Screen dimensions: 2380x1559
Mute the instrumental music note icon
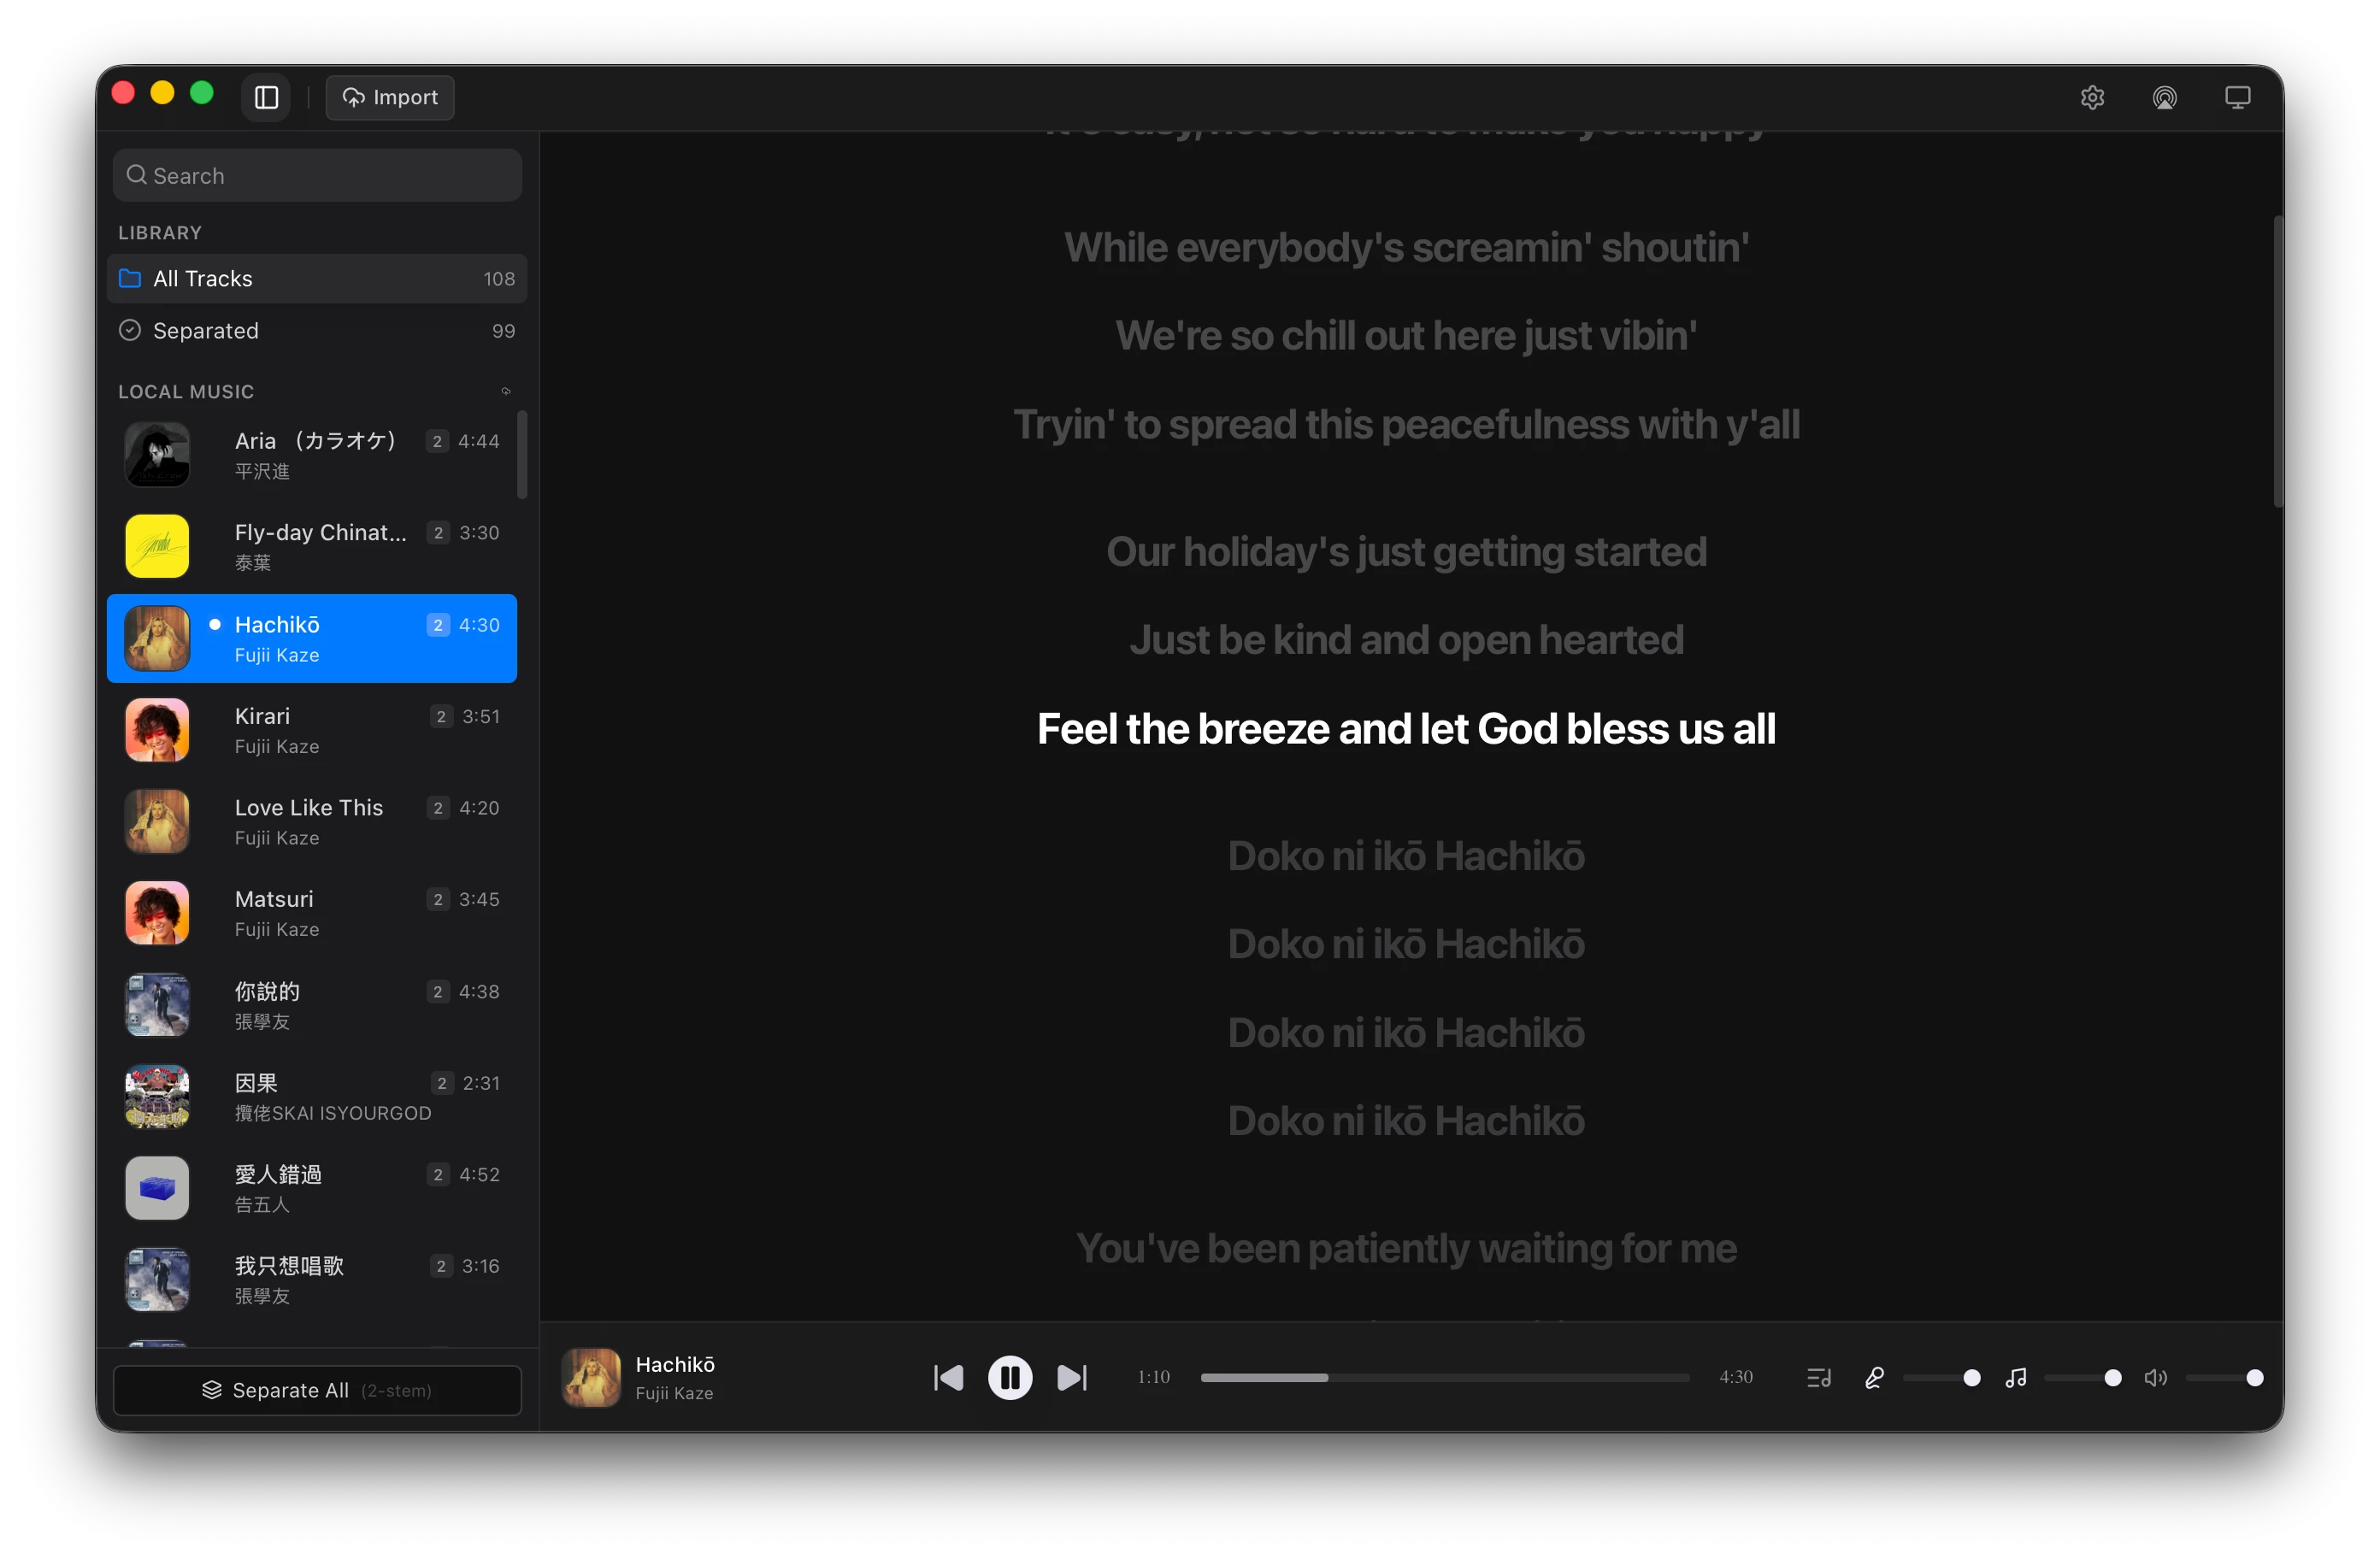[x=2016, y=1377]
